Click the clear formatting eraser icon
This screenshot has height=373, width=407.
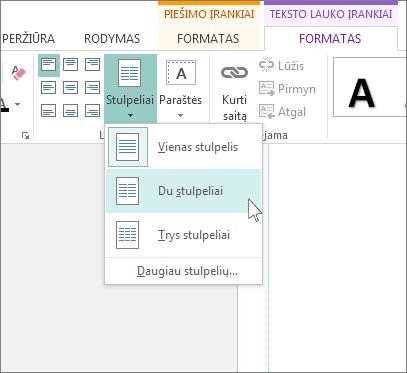[x=18, y=73]
